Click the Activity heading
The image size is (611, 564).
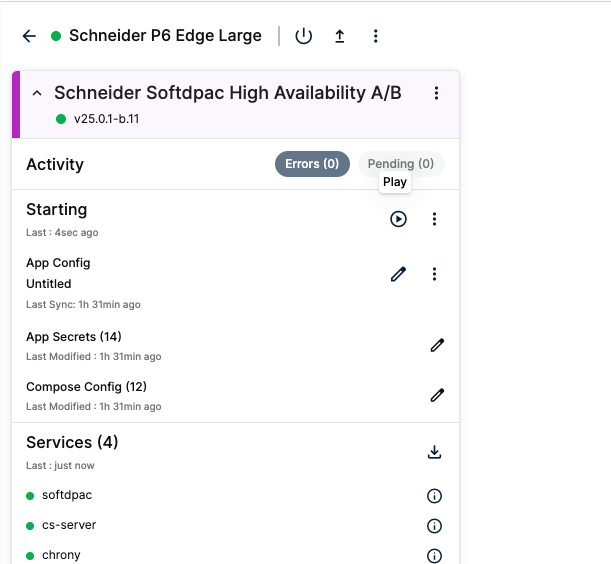[x=55, y=164]
